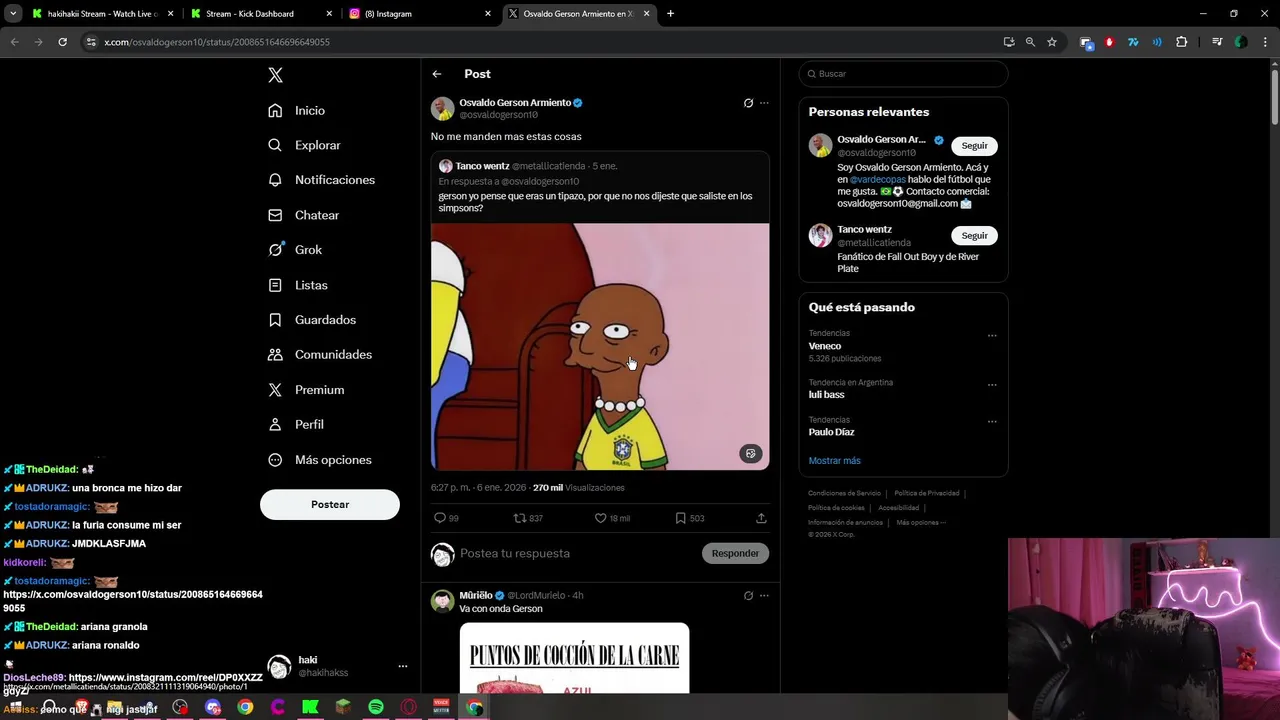The height and width of the screenshot is (720, 1280).
Task: Switch to the Instagram browser tab
Action: 419,14
